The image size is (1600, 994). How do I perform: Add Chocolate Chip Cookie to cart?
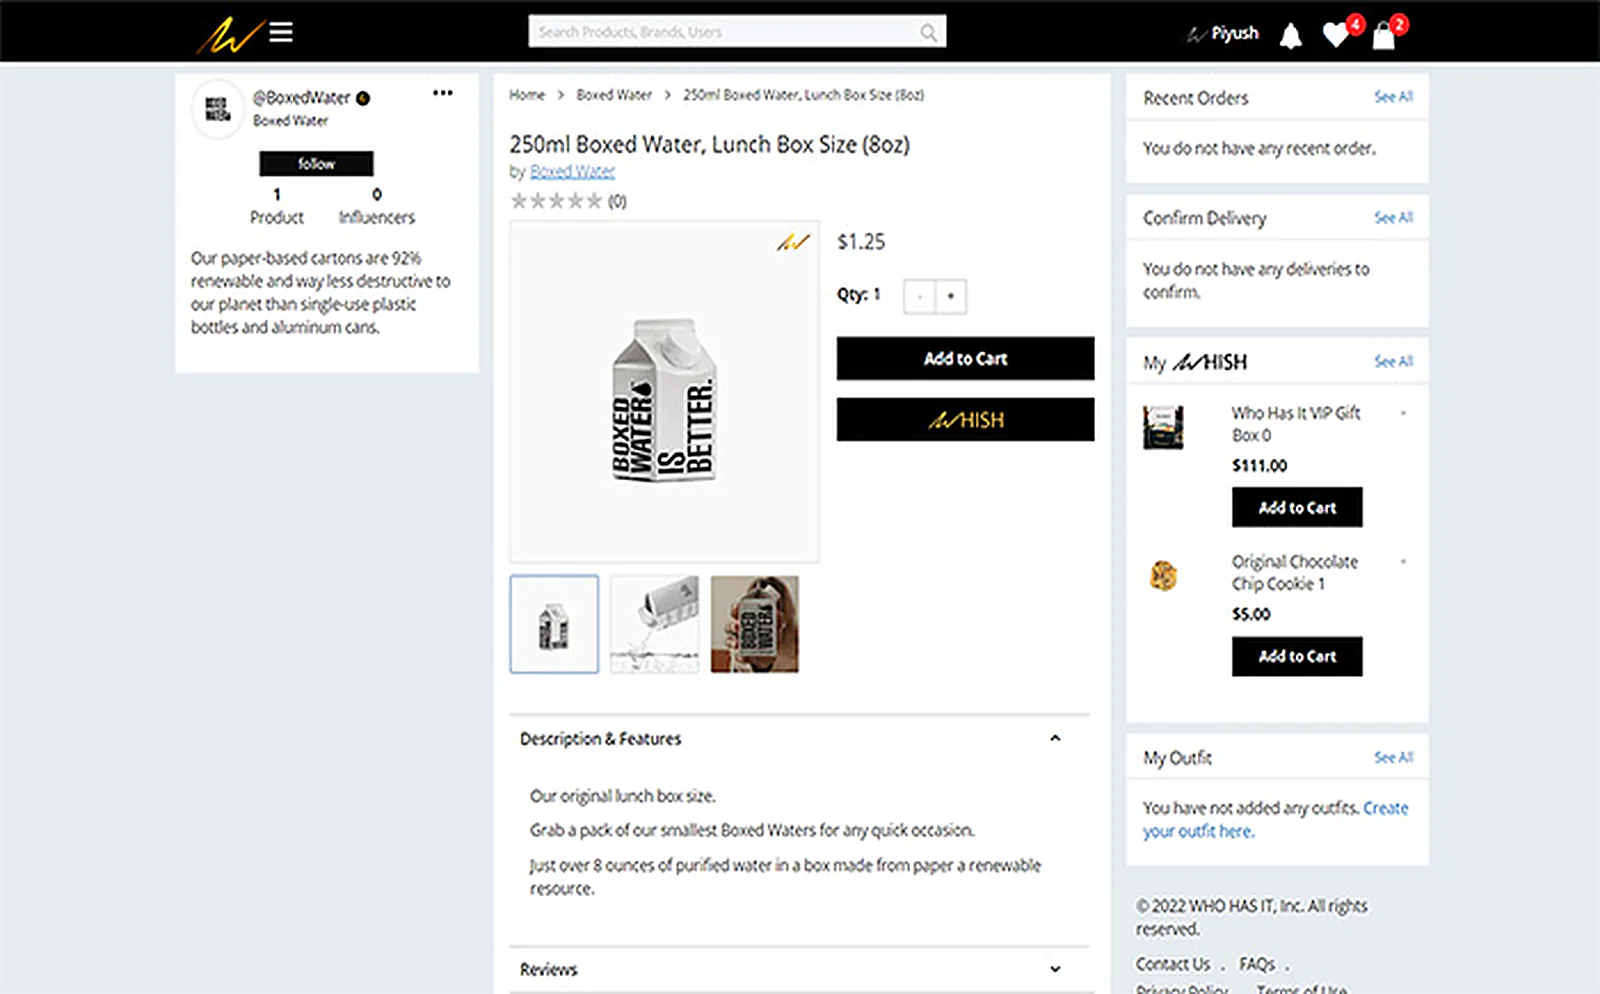(1297, 656)
